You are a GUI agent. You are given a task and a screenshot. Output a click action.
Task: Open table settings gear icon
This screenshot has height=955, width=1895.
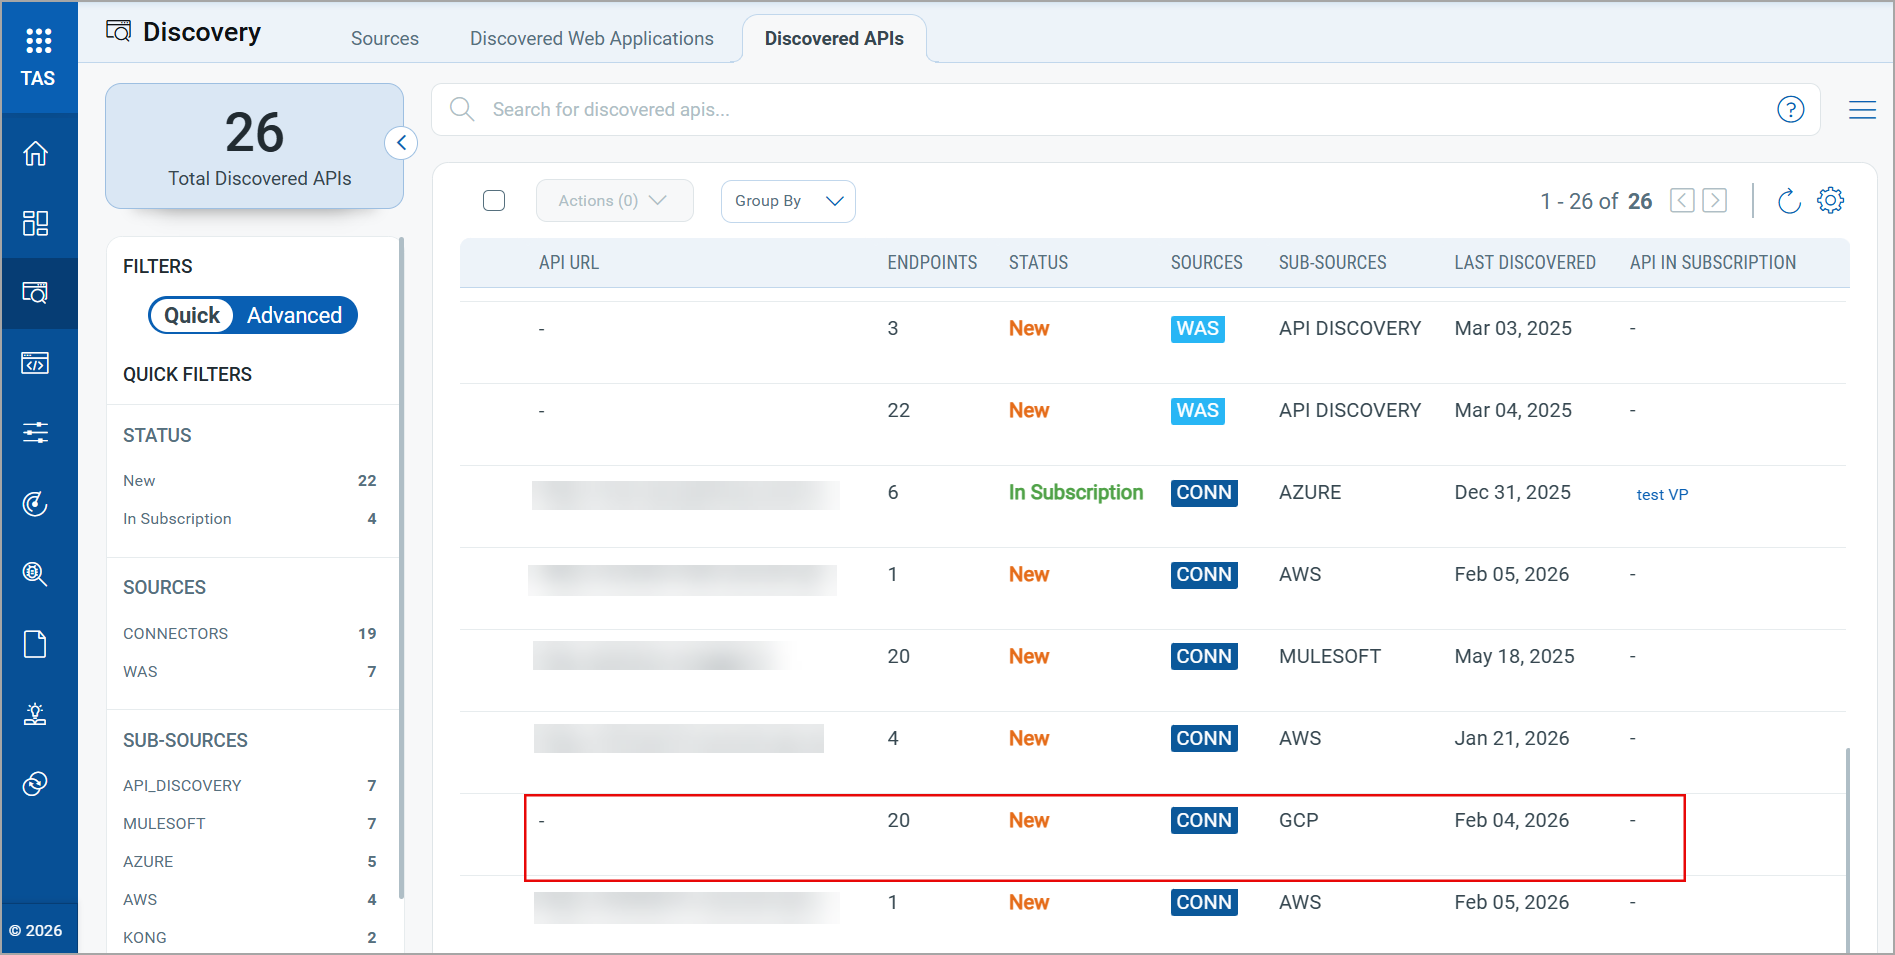coord(1830,201)
